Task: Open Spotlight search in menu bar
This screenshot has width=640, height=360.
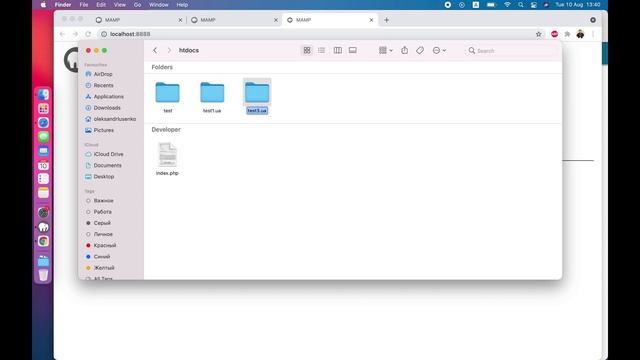Action: pos(520,5)
